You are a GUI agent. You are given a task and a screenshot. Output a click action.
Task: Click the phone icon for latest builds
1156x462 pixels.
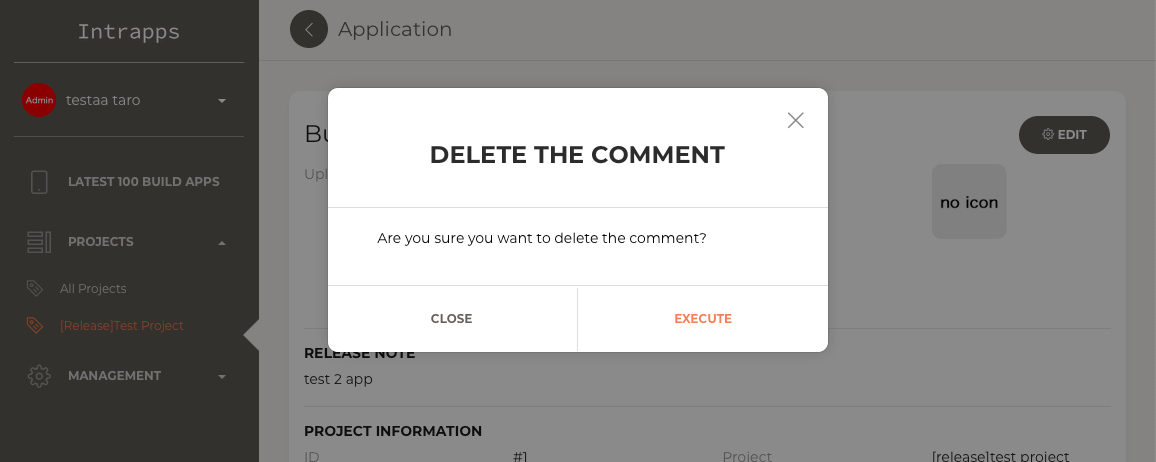click(39, 182)
